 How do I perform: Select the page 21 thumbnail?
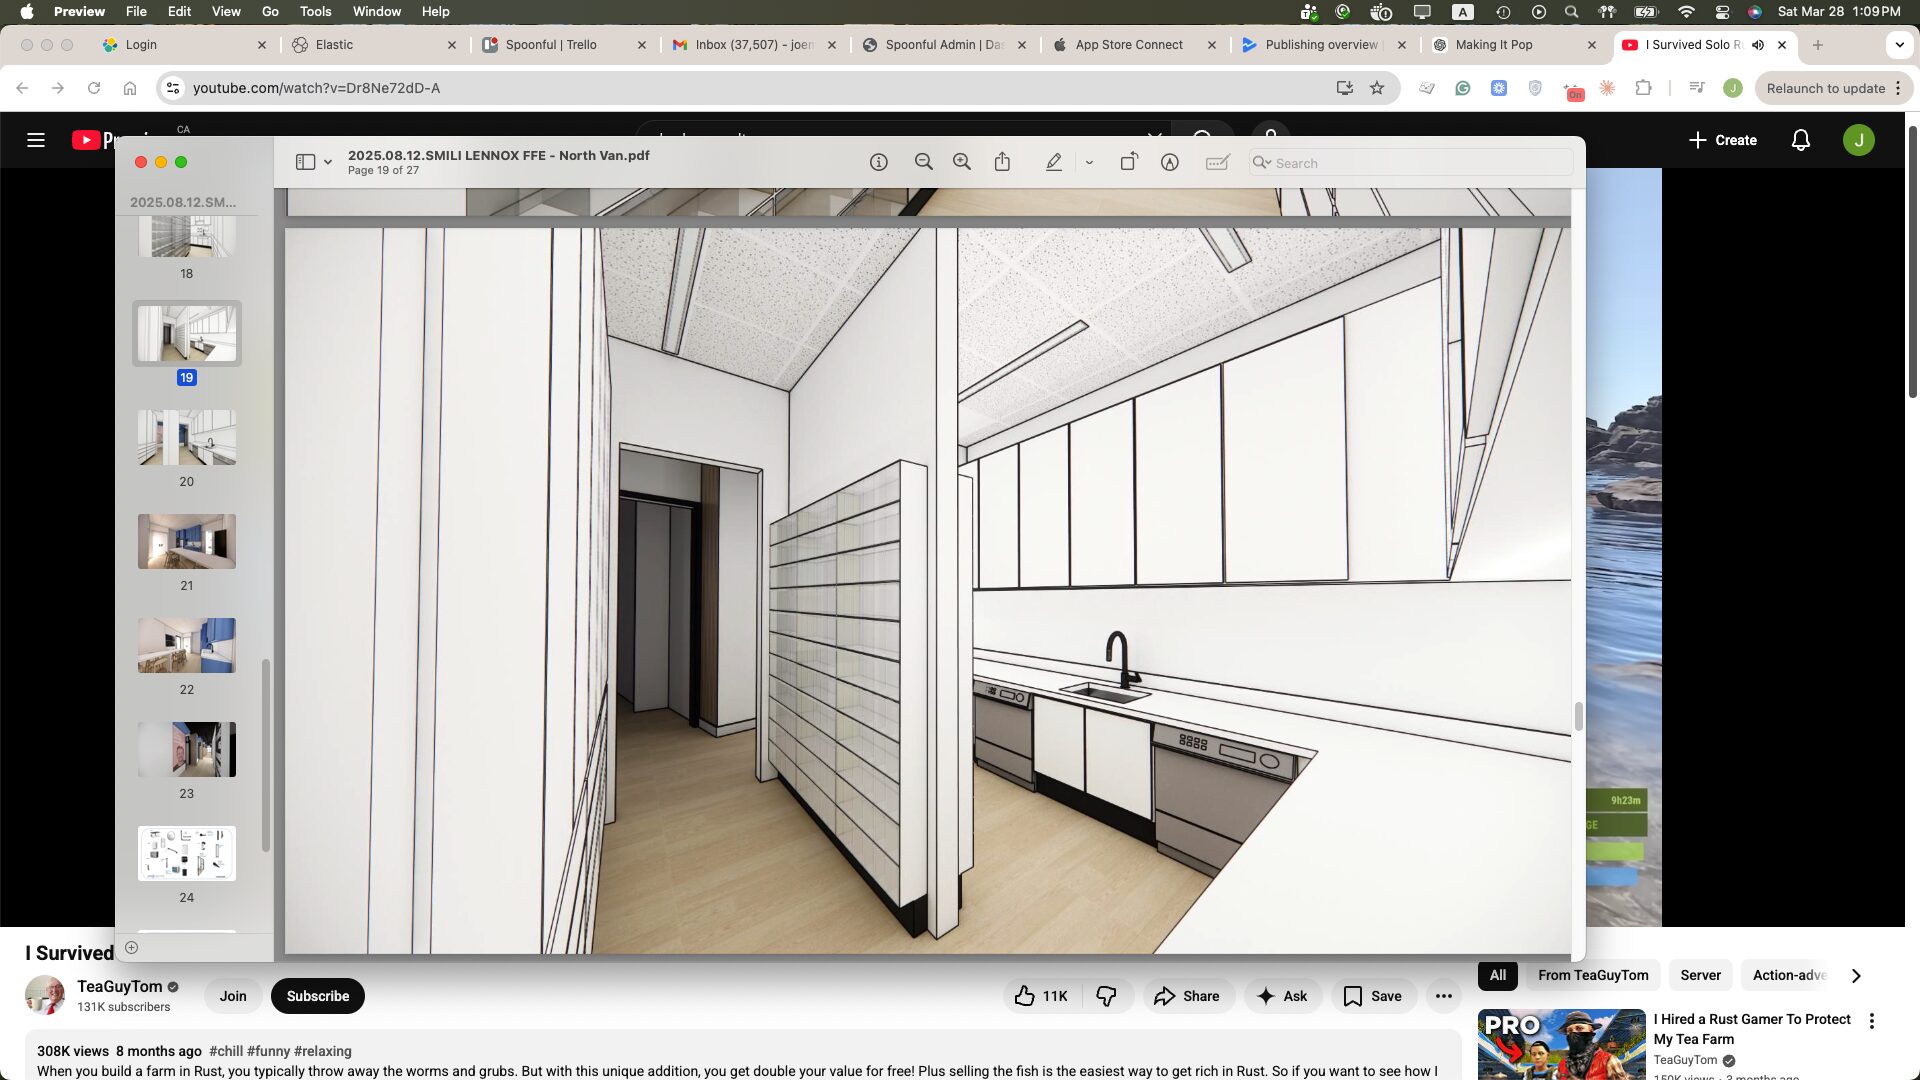pyautogui.click(x=187, y=541)
